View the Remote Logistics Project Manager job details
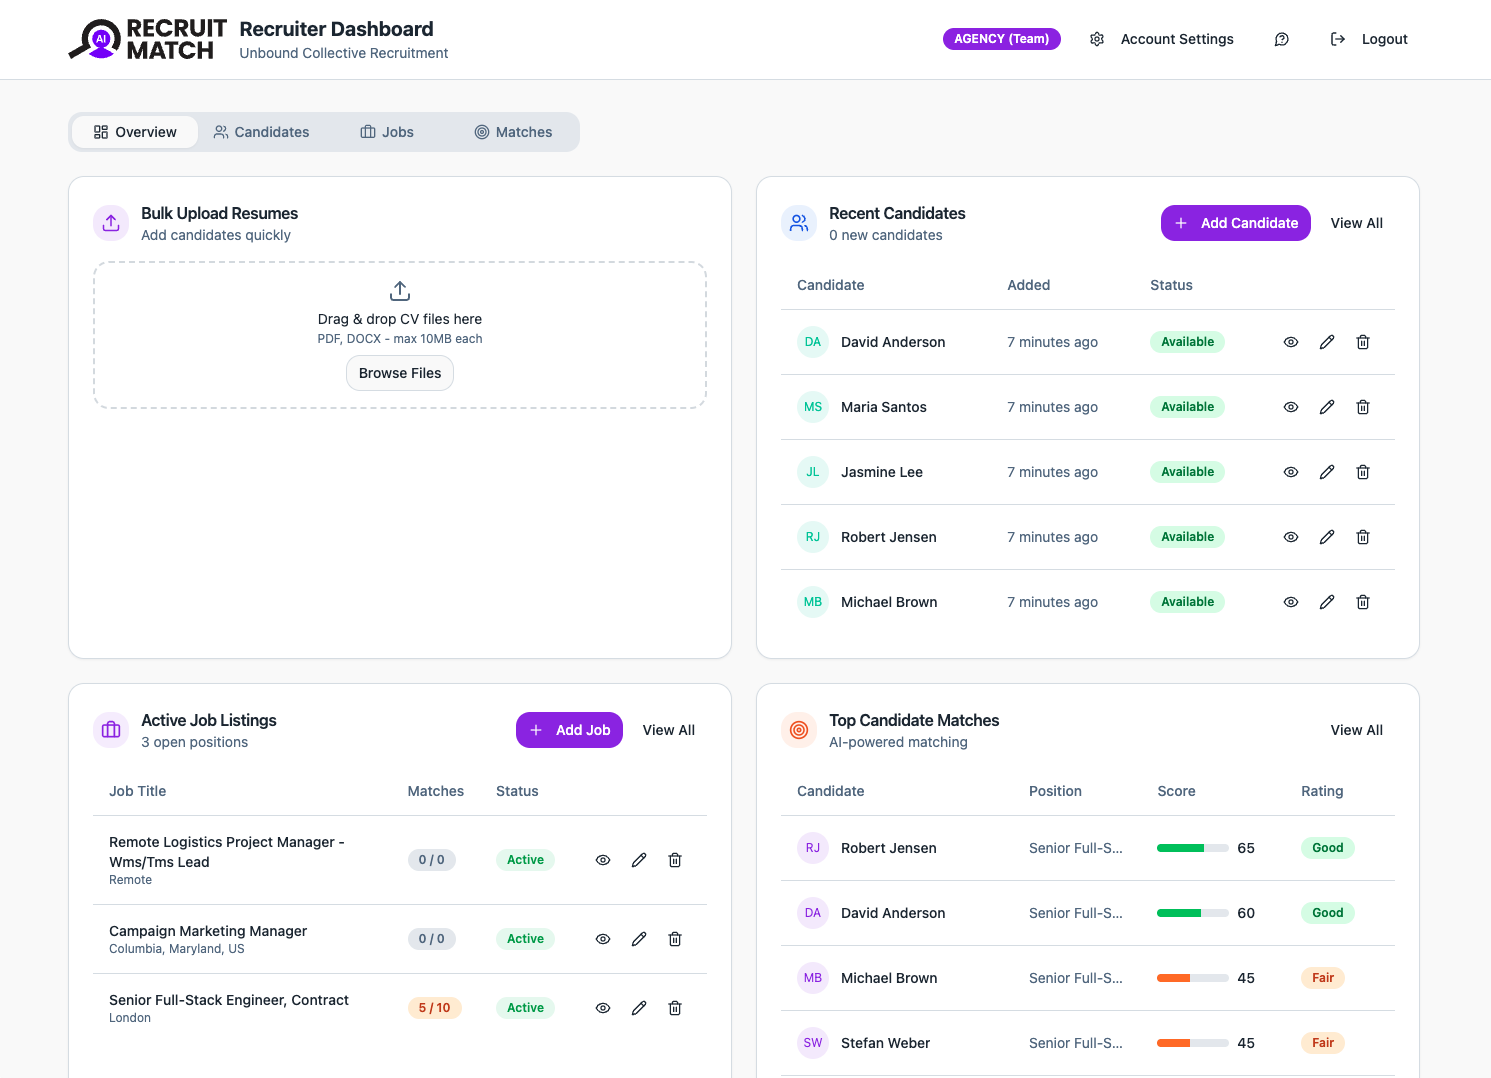This screenshot has width=1491, height=1078. (602, 860)
